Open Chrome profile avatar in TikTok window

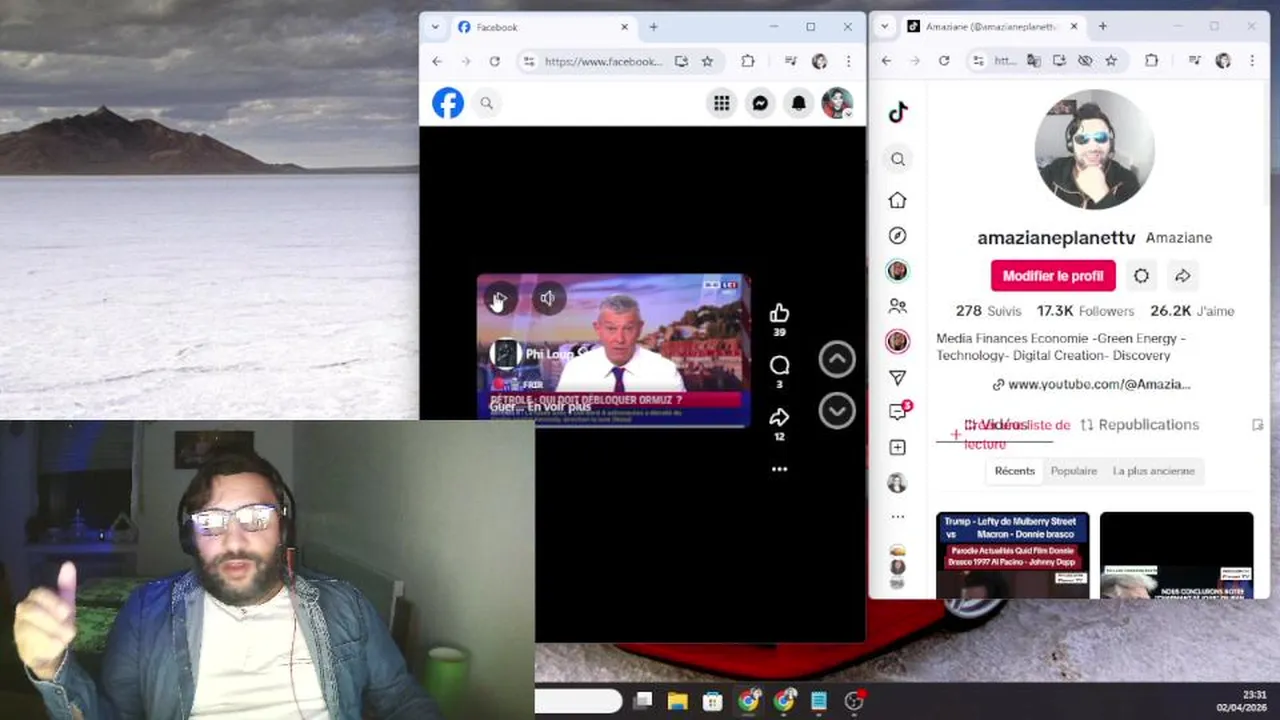[x=1223, y=61]
